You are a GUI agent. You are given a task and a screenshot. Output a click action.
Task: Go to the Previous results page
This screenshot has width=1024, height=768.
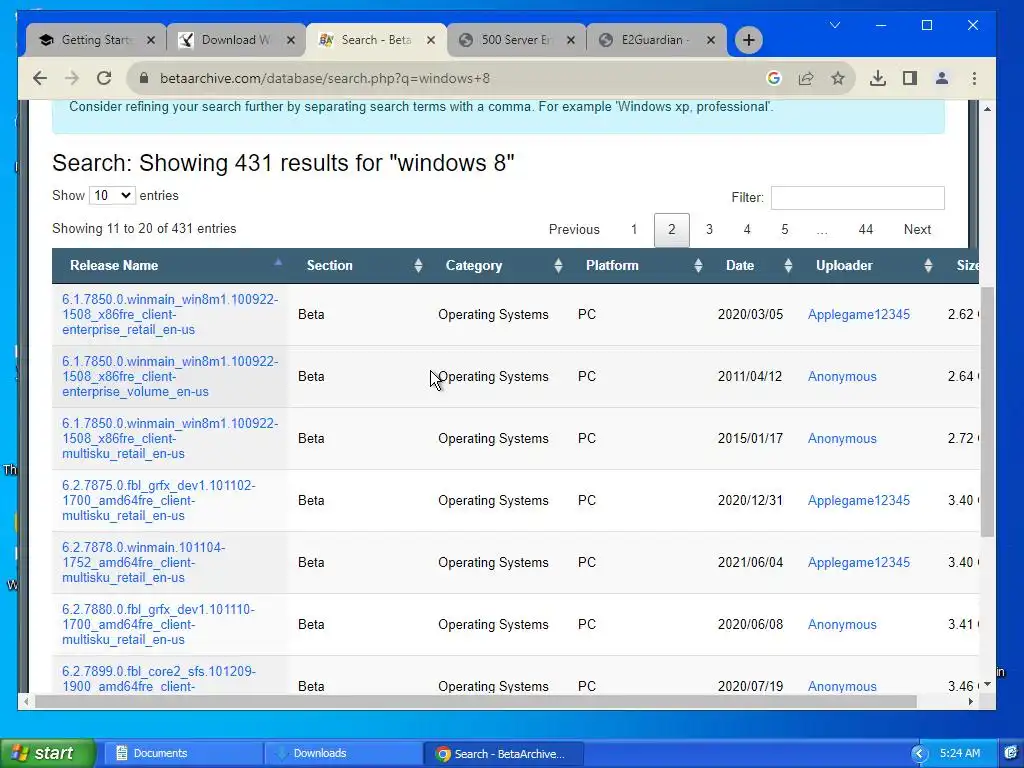(574, 230)
